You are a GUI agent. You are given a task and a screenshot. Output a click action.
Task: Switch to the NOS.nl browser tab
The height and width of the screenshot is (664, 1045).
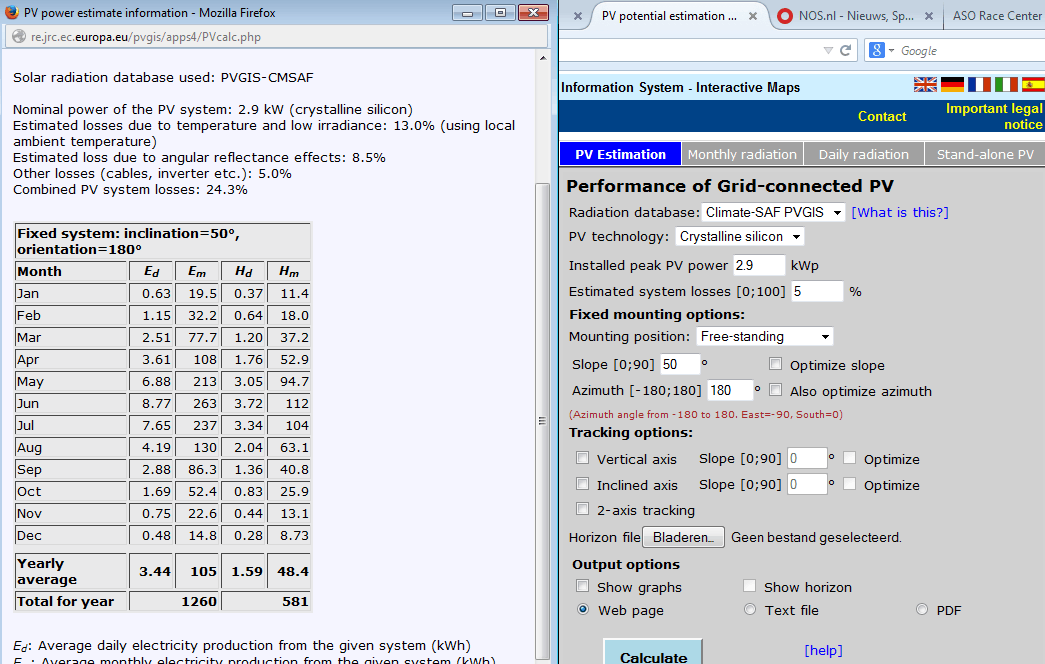tap(856, 16)
